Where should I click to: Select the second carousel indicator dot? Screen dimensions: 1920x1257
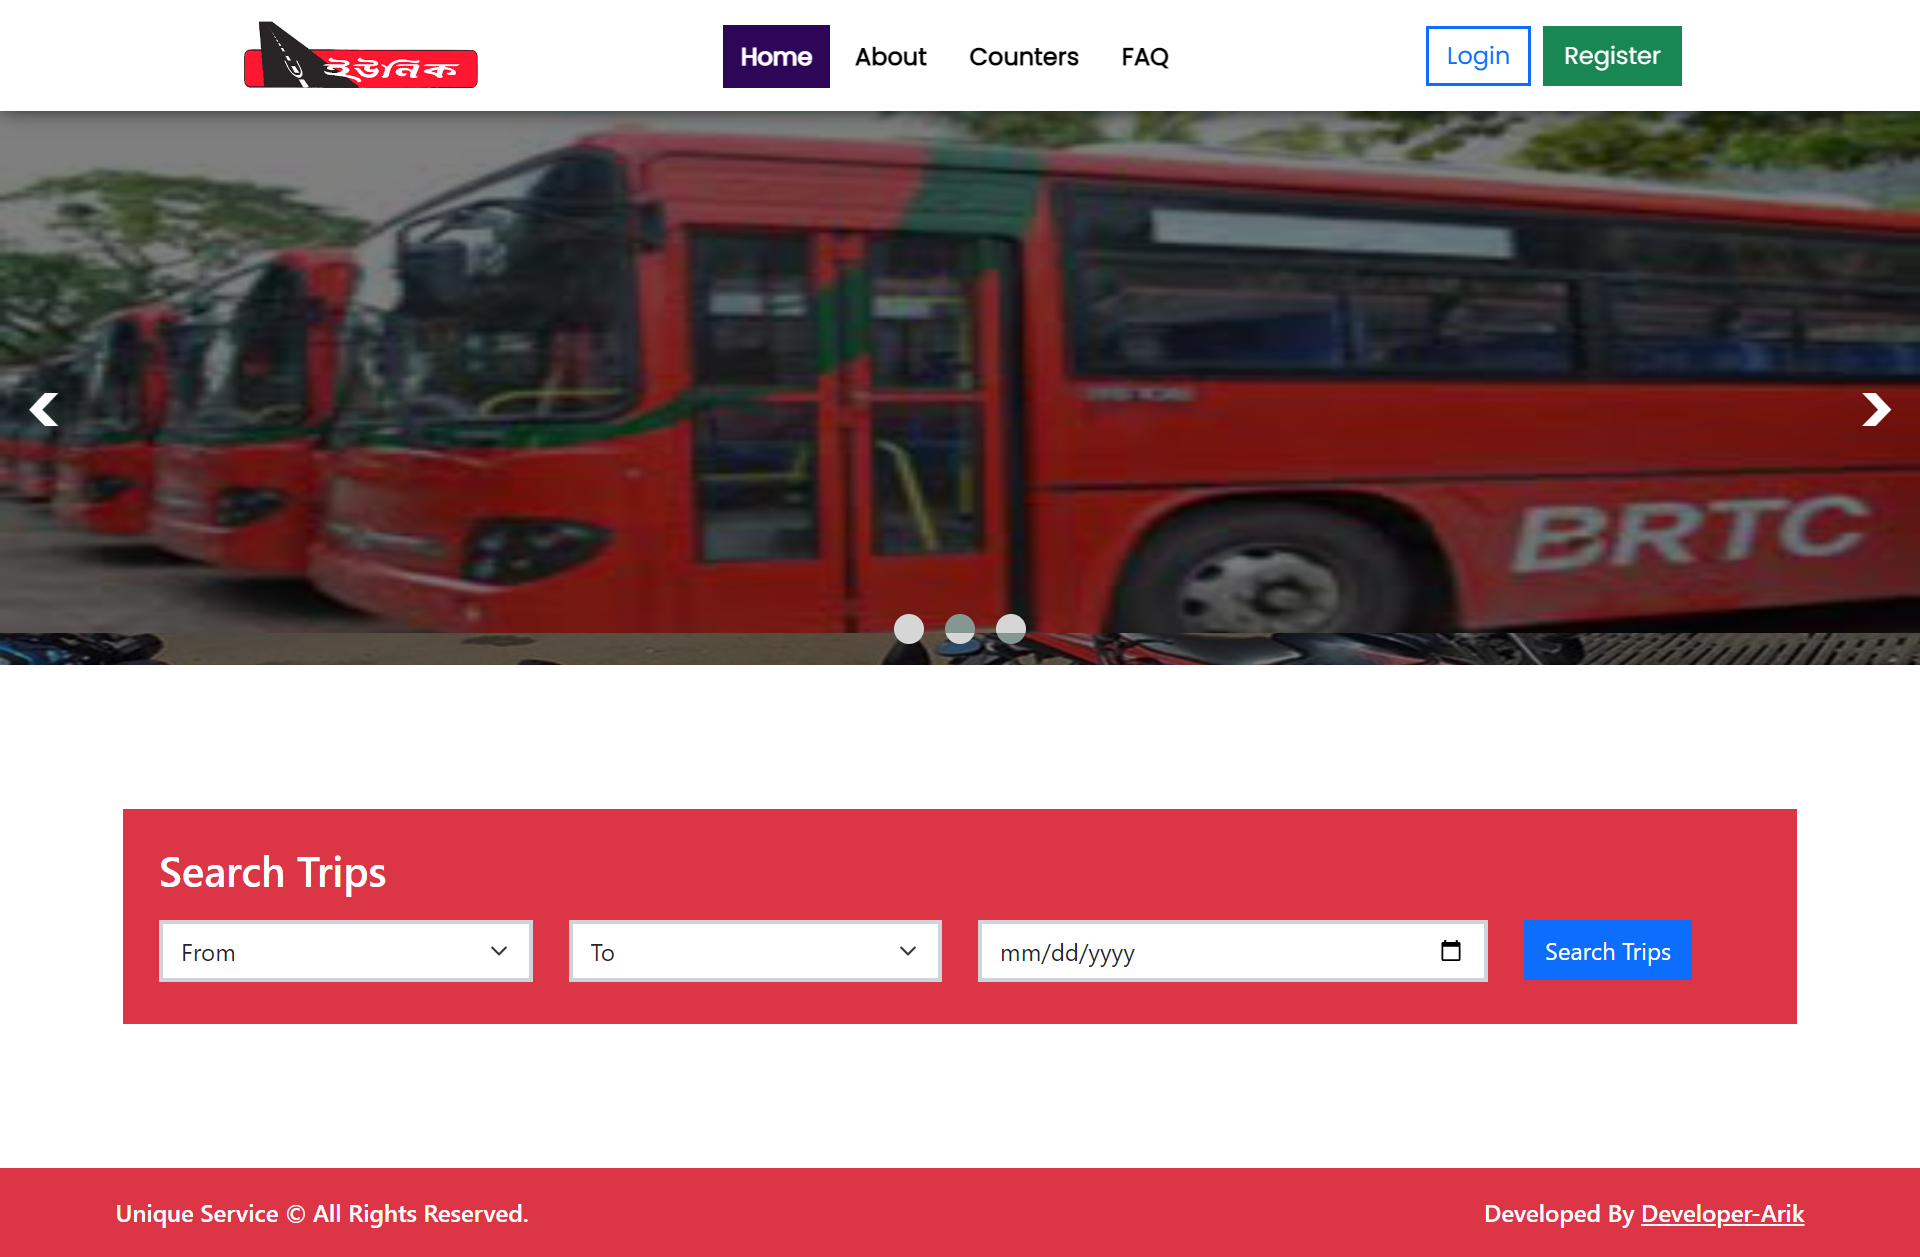coord(960,628)
